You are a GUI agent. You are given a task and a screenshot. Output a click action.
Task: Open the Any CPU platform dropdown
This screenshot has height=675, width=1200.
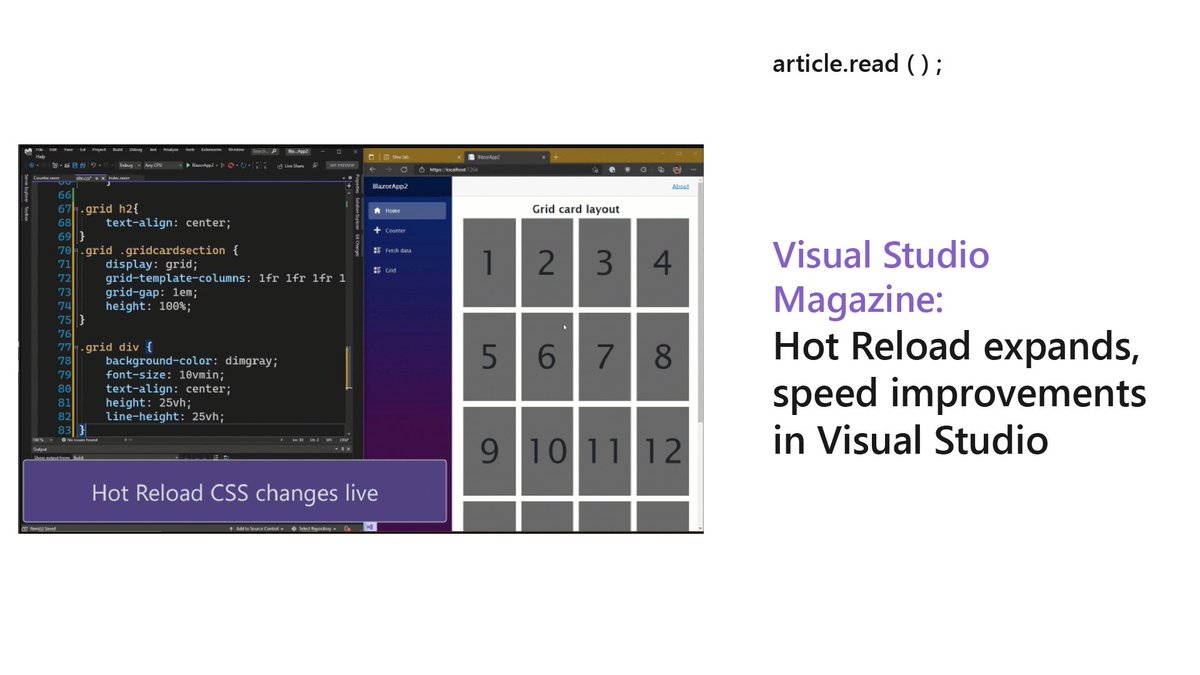163,165
